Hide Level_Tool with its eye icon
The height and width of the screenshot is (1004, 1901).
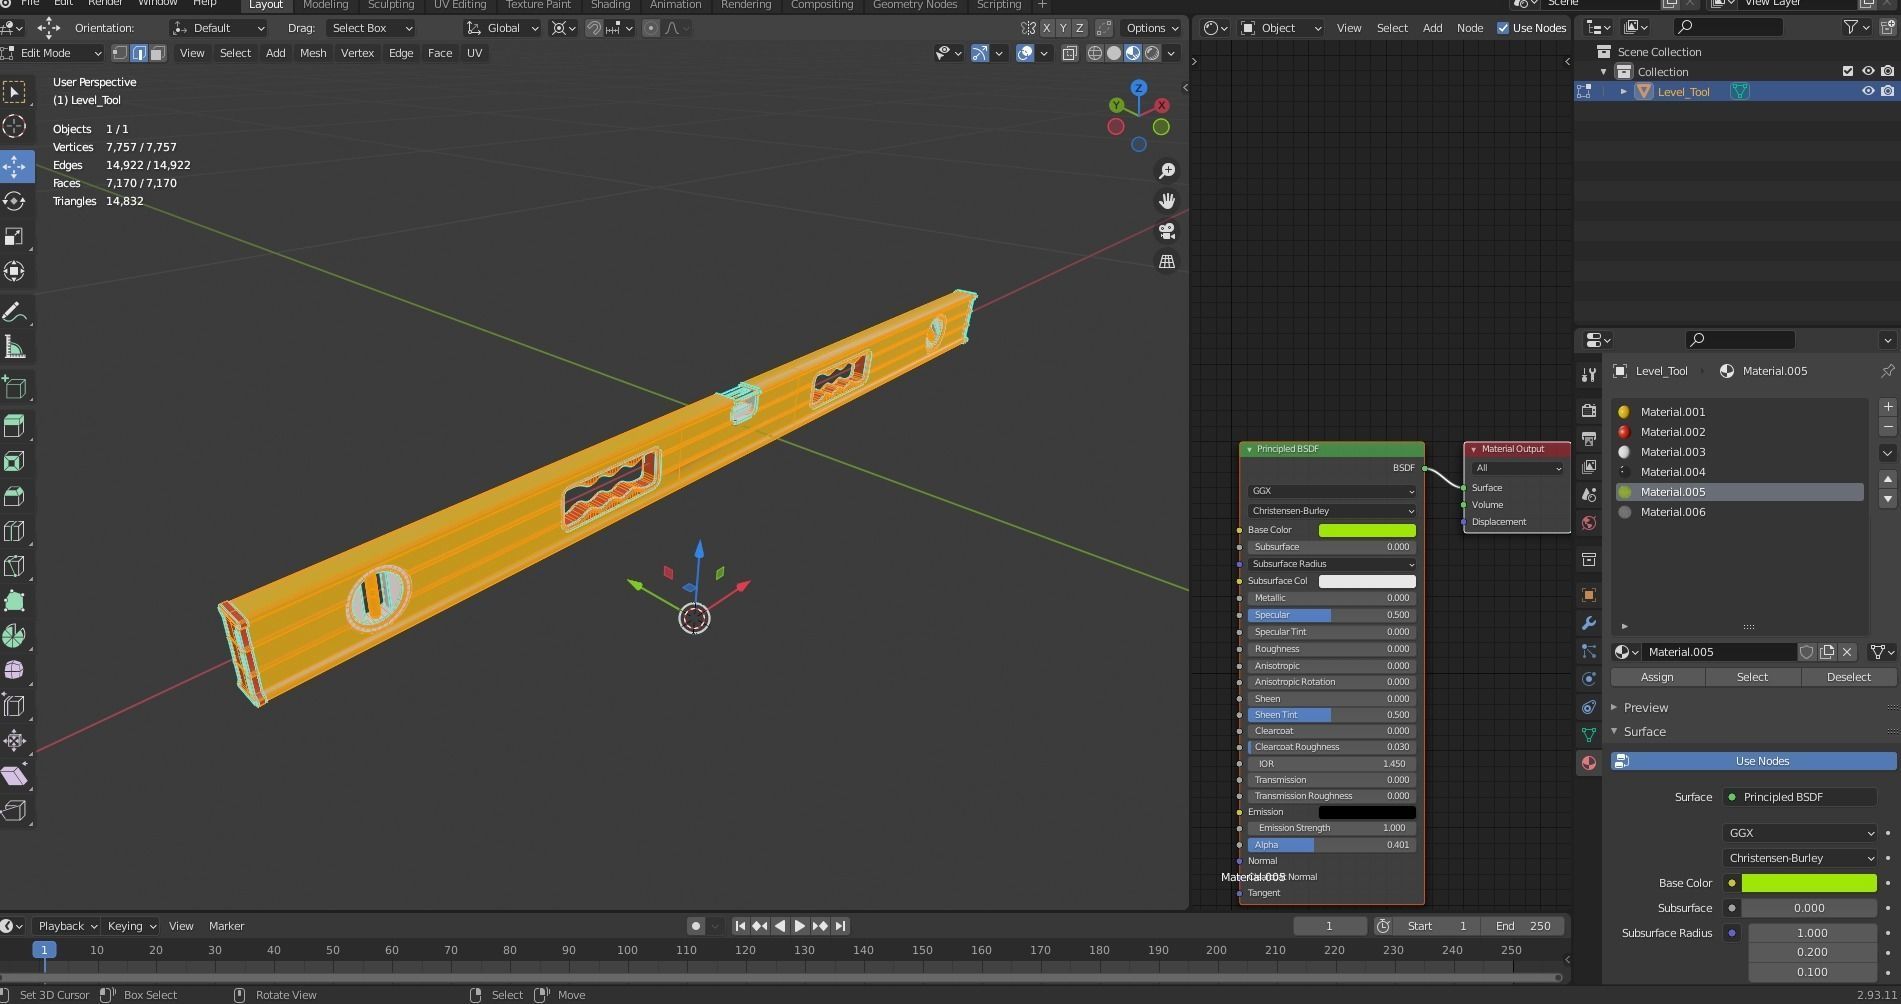pyautogui.click(x=1867, y=91)
